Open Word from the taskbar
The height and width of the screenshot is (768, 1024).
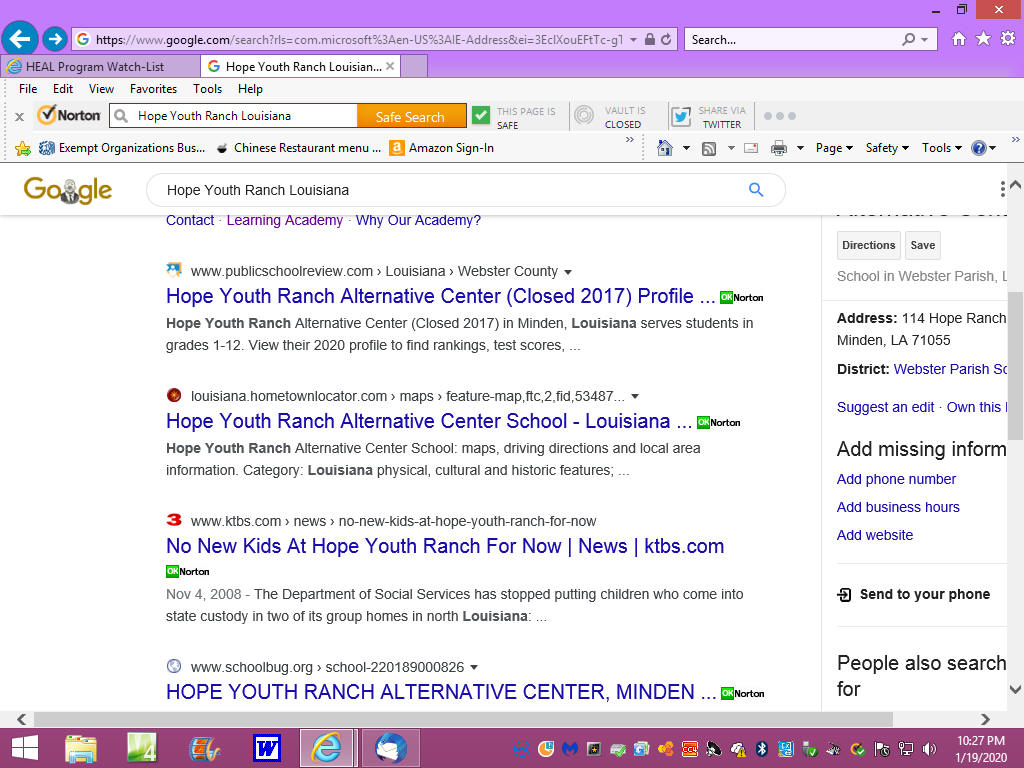267,748
